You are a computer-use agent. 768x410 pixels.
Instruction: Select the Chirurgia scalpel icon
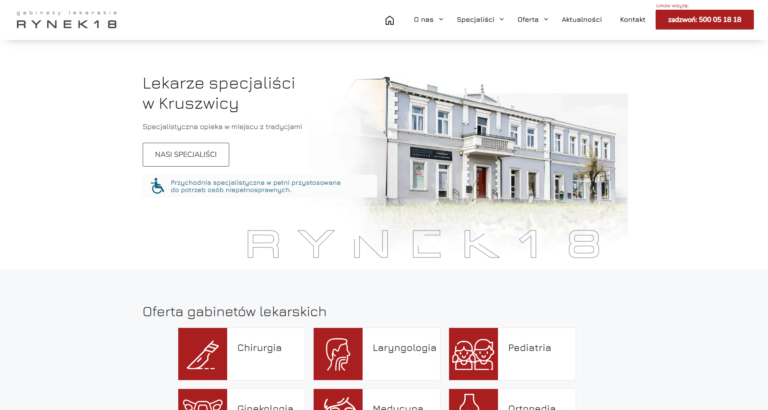[x=202, y=354]
